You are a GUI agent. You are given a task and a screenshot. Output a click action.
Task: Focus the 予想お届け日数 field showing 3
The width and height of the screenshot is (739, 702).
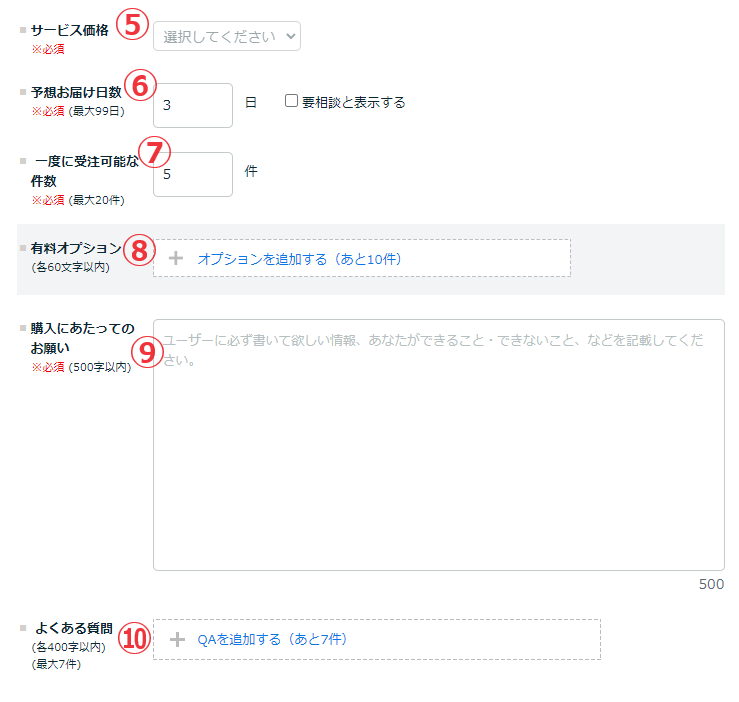(192, 105)
